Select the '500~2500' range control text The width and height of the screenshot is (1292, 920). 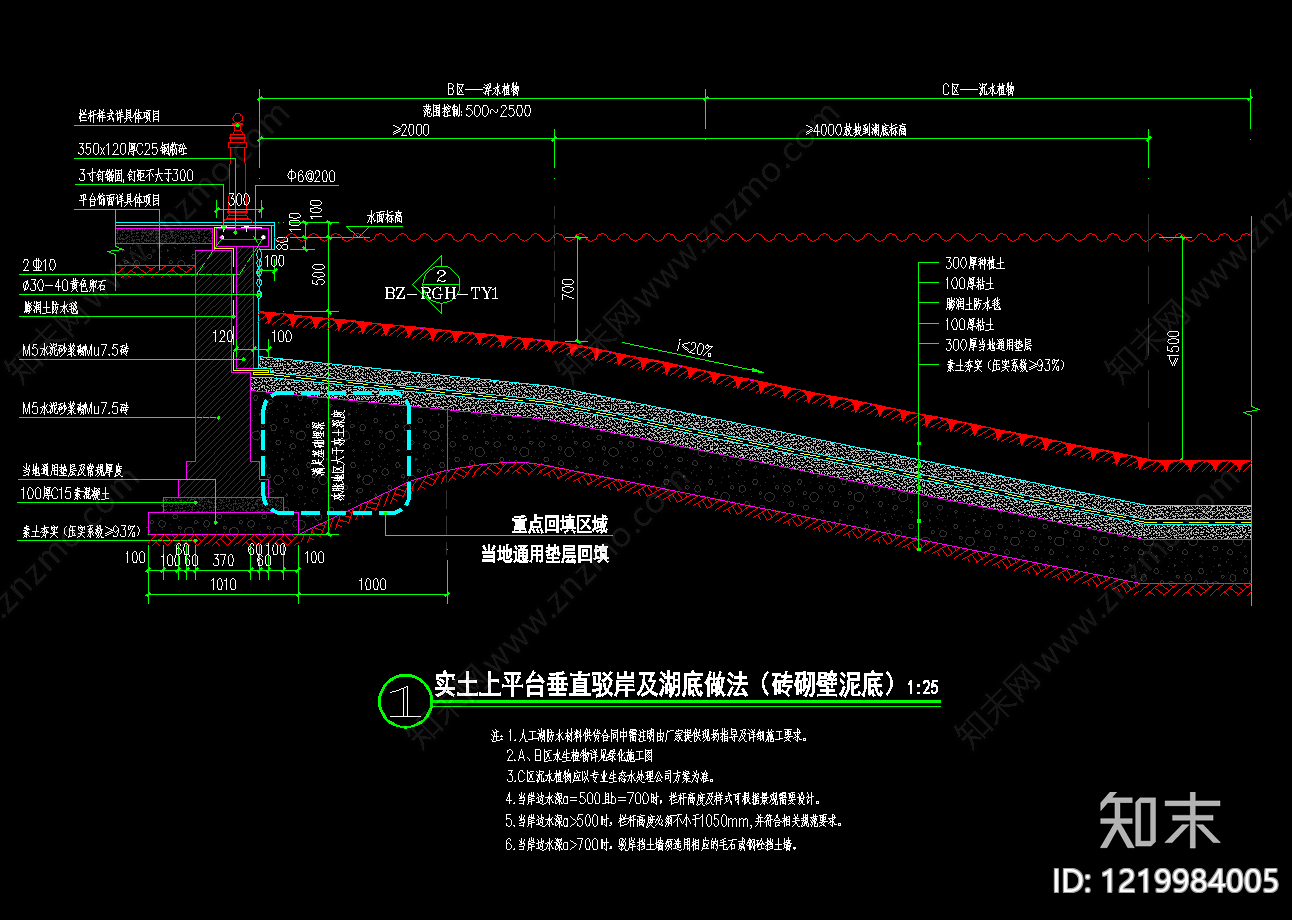(x=498, y=111)
